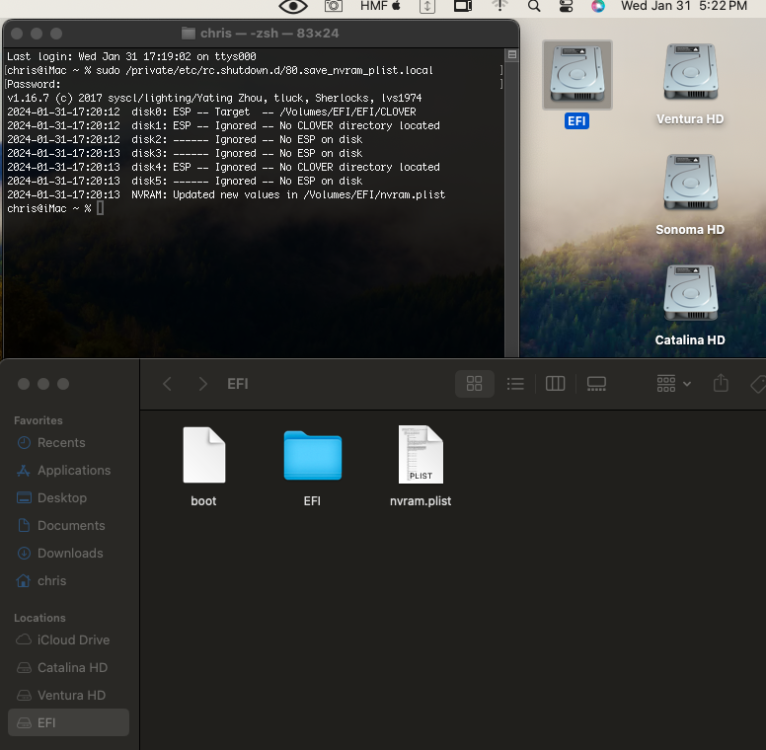
Task: Click the disk0 ESP Target line
Action: click(x=212, y=112)
